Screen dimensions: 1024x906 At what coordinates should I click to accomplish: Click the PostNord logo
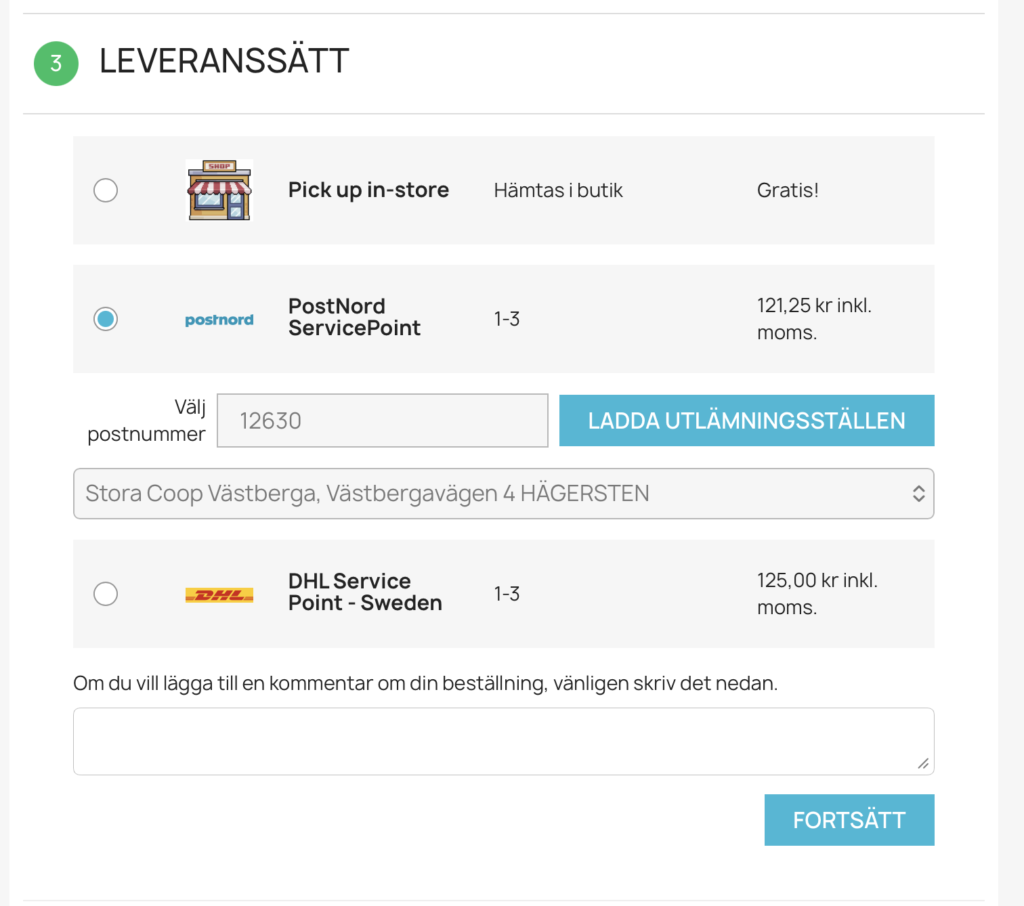(x=219, y=320)
